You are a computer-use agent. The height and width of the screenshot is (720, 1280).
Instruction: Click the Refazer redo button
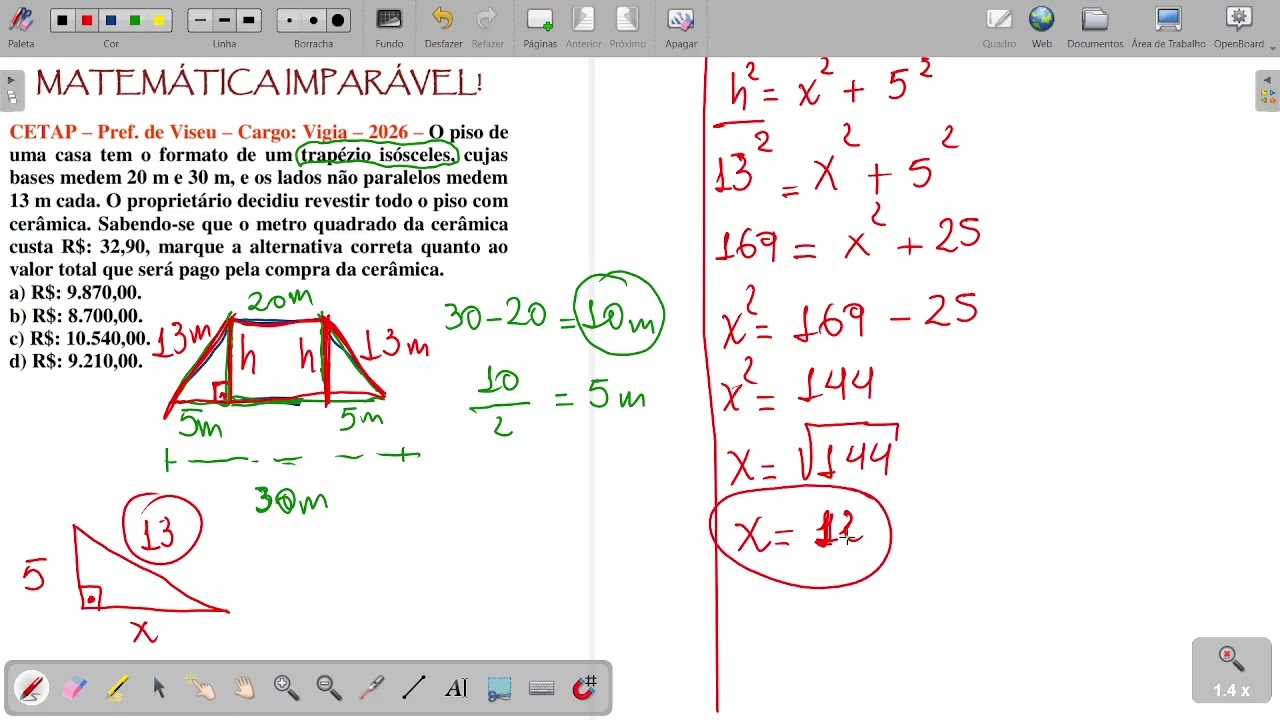pyautogui.click(x=487, y=27)
